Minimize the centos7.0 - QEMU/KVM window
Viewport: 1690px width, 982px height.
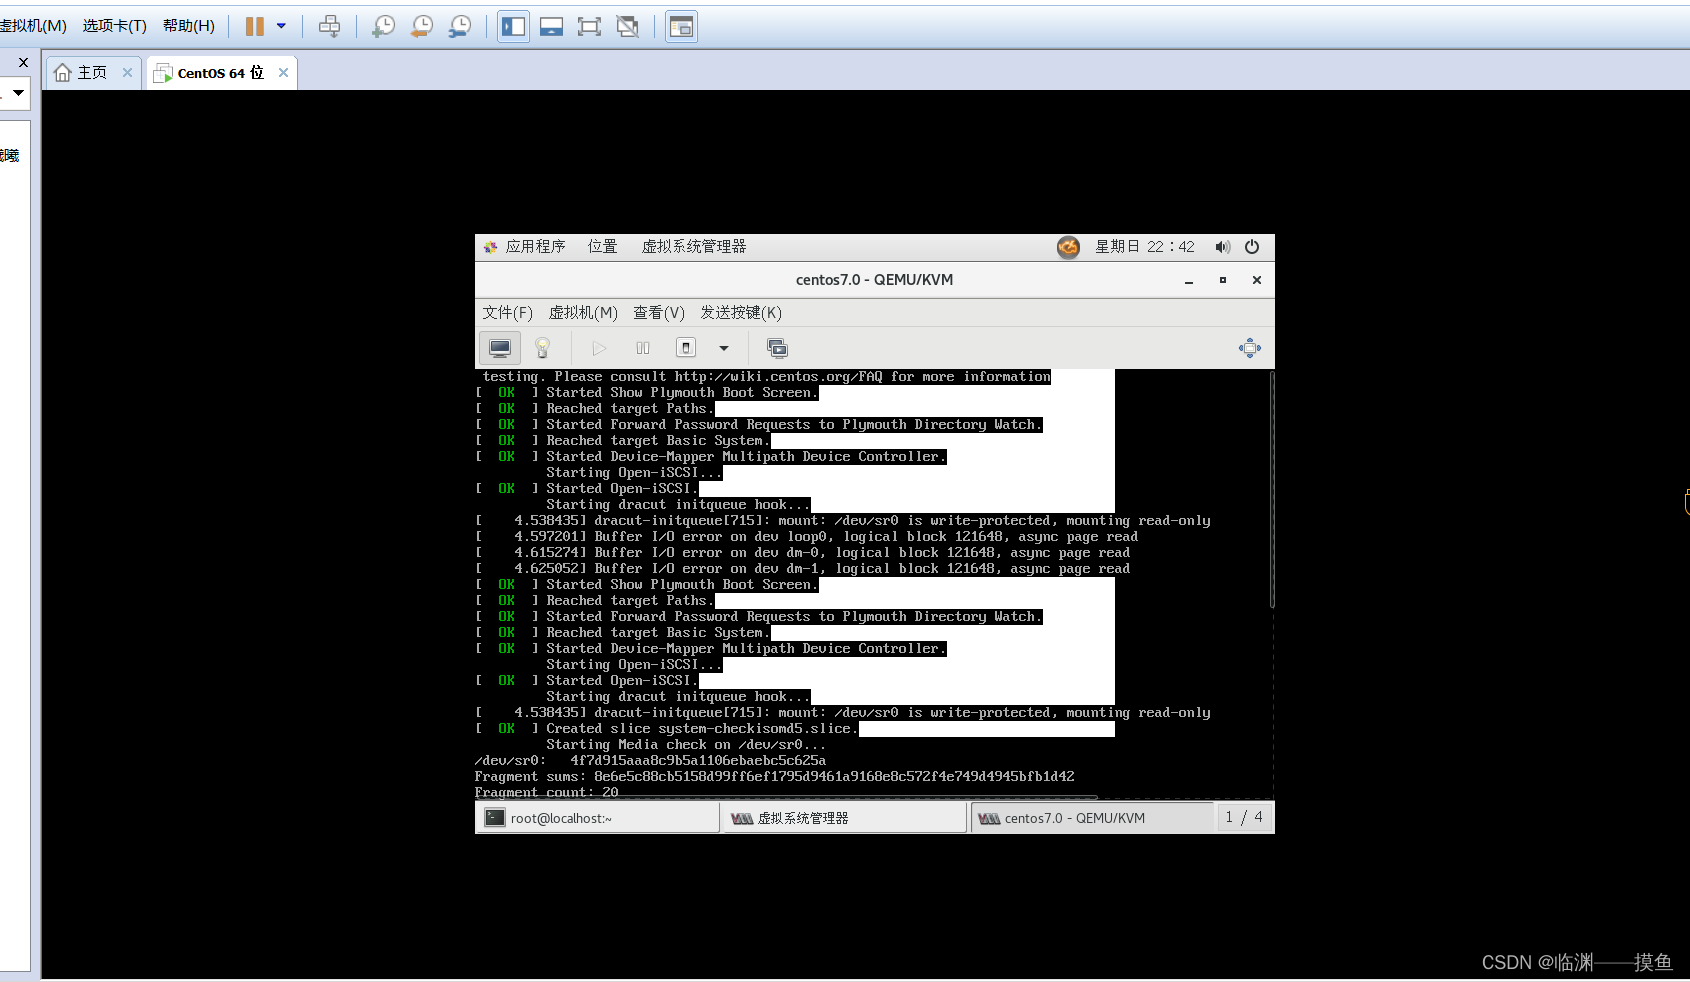click(x=1189, y=281)
